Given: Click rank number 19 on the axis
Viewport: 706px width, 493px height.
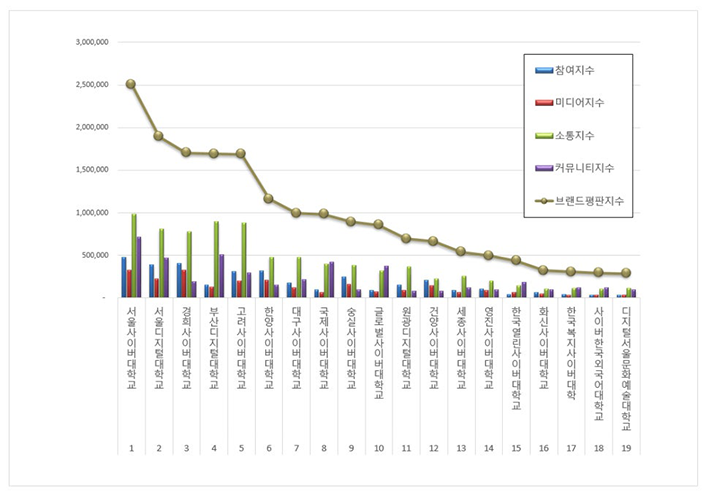Looking at the screenshot, I should tap(626, 448).
